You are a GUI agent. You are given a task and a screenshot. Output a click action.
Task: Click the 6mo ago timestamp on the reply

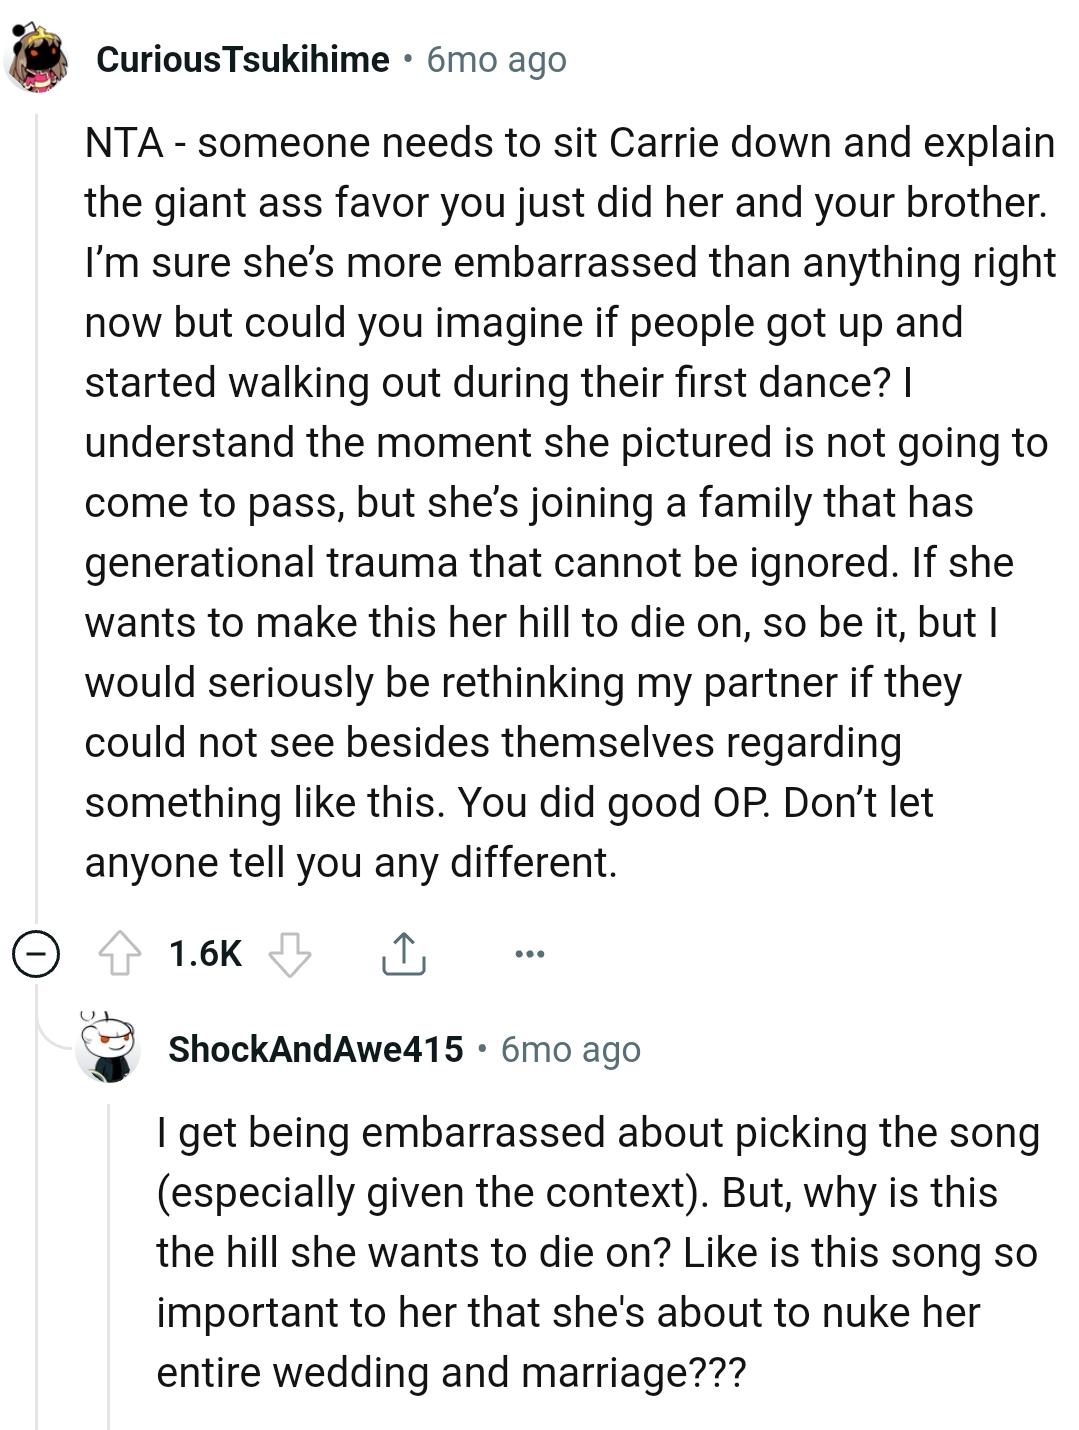pyautogui.click(x=570, y=1048)
